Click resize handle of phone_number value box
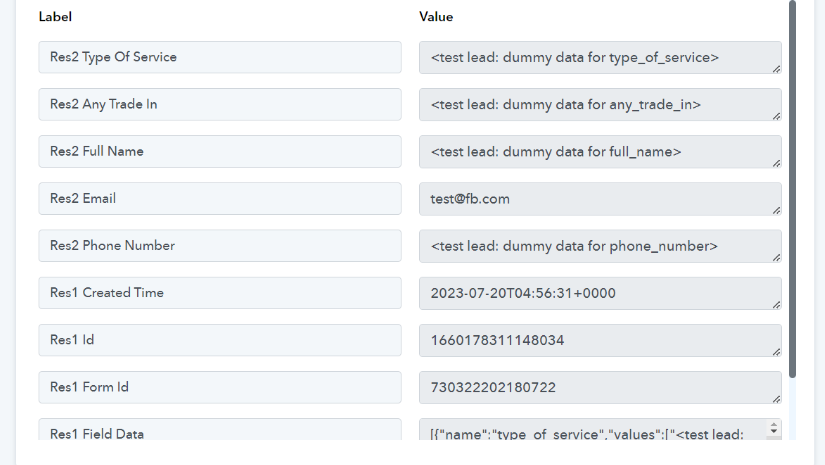 [777, 258]
